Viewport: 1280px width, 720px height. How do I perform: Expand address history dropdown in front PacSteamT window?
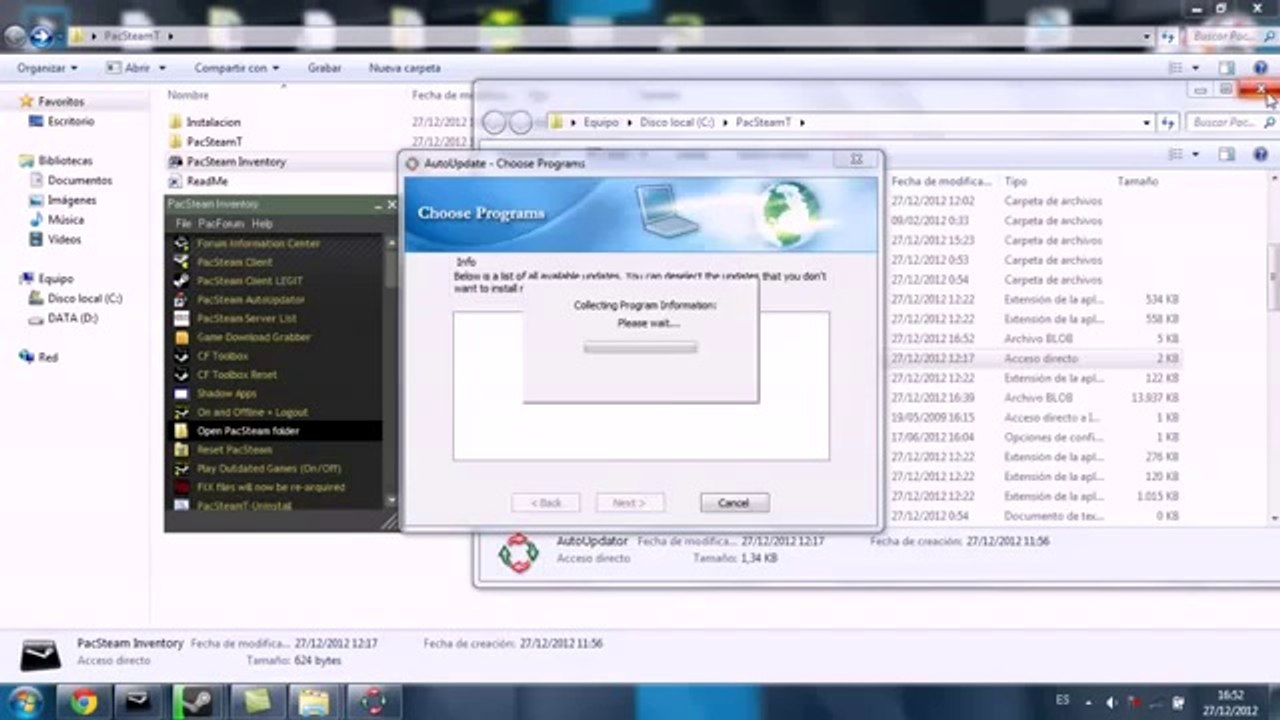pos(1146,122)
